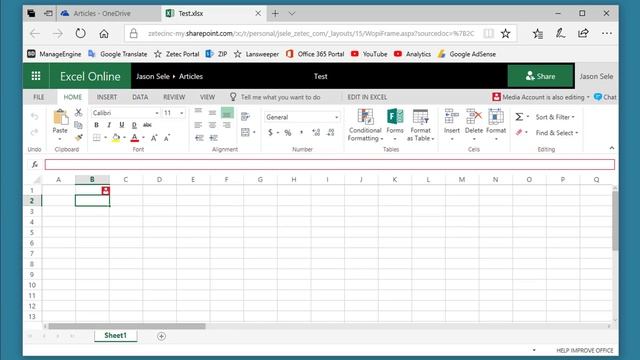
Task: Toggle Middle Align in Alignment group
Action: tap(212, 112)
